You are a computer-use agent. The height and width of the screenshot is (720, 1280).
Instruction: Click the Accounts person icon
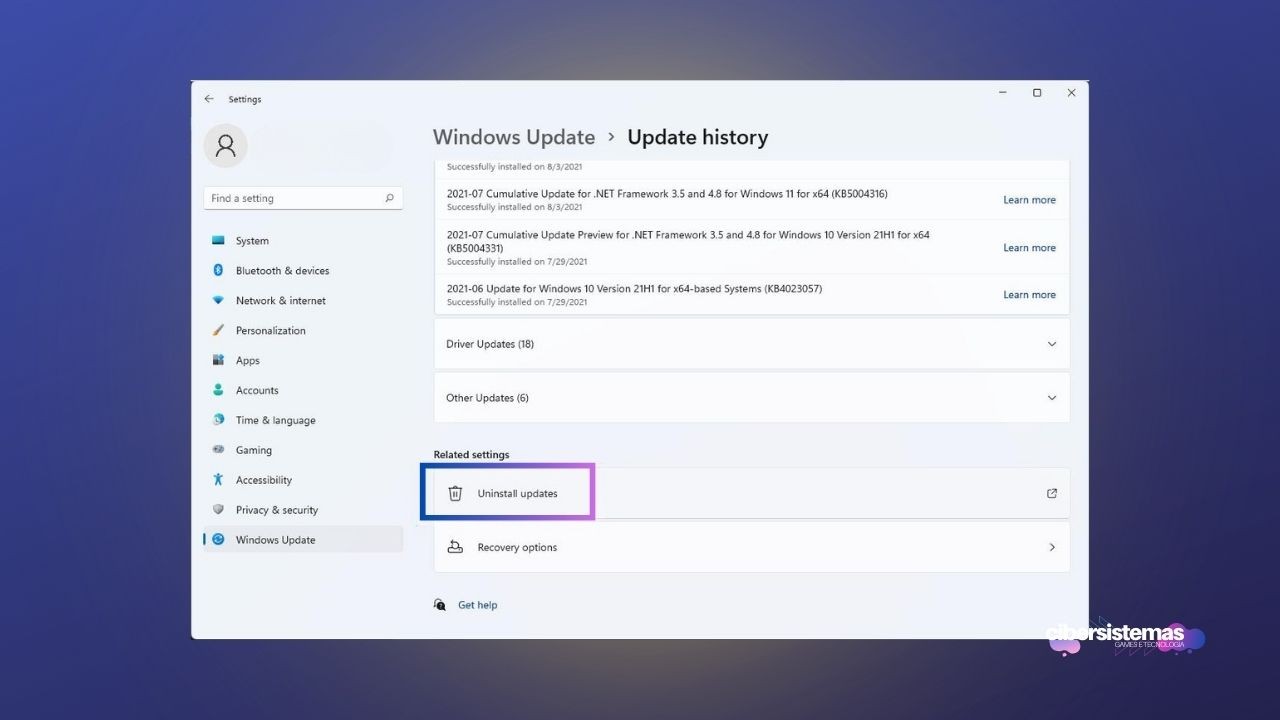(218, 390)
